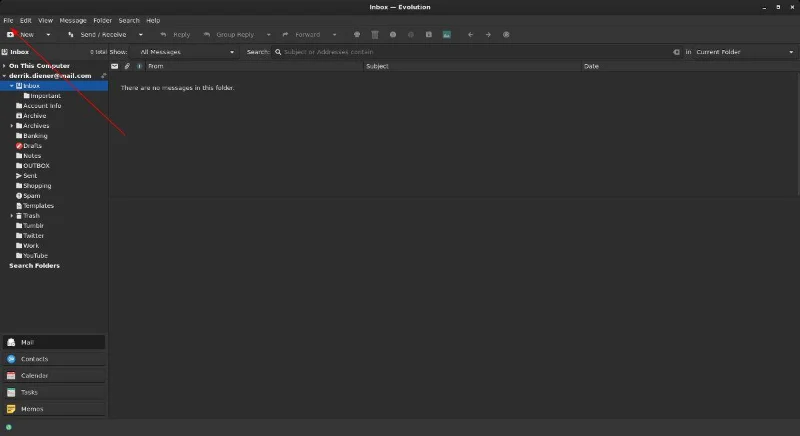Image resolution: width=800 pixels, height=436 pixels.
Task: Select the Search Folders entry
Action: (34, 266)
